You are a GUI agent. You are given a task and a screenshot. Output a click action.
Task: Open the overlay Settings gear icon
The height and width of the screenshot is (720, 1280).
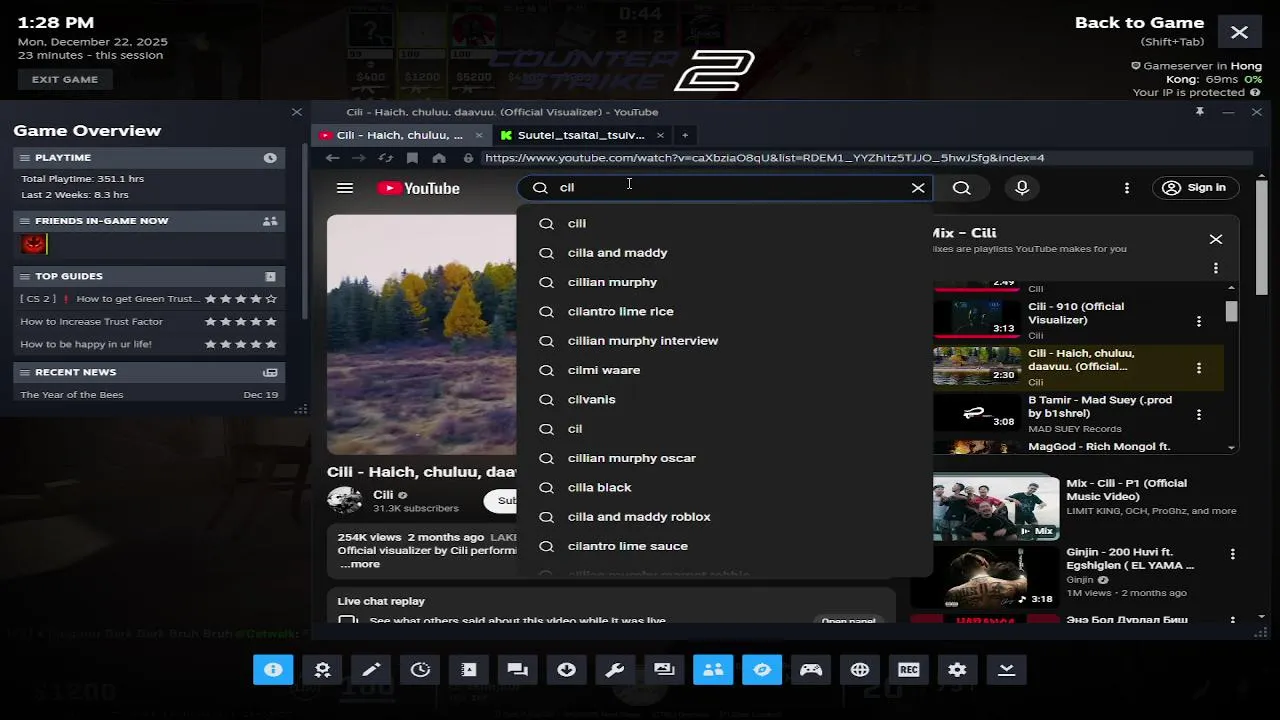pyautogui.click(x=957, y=670)
